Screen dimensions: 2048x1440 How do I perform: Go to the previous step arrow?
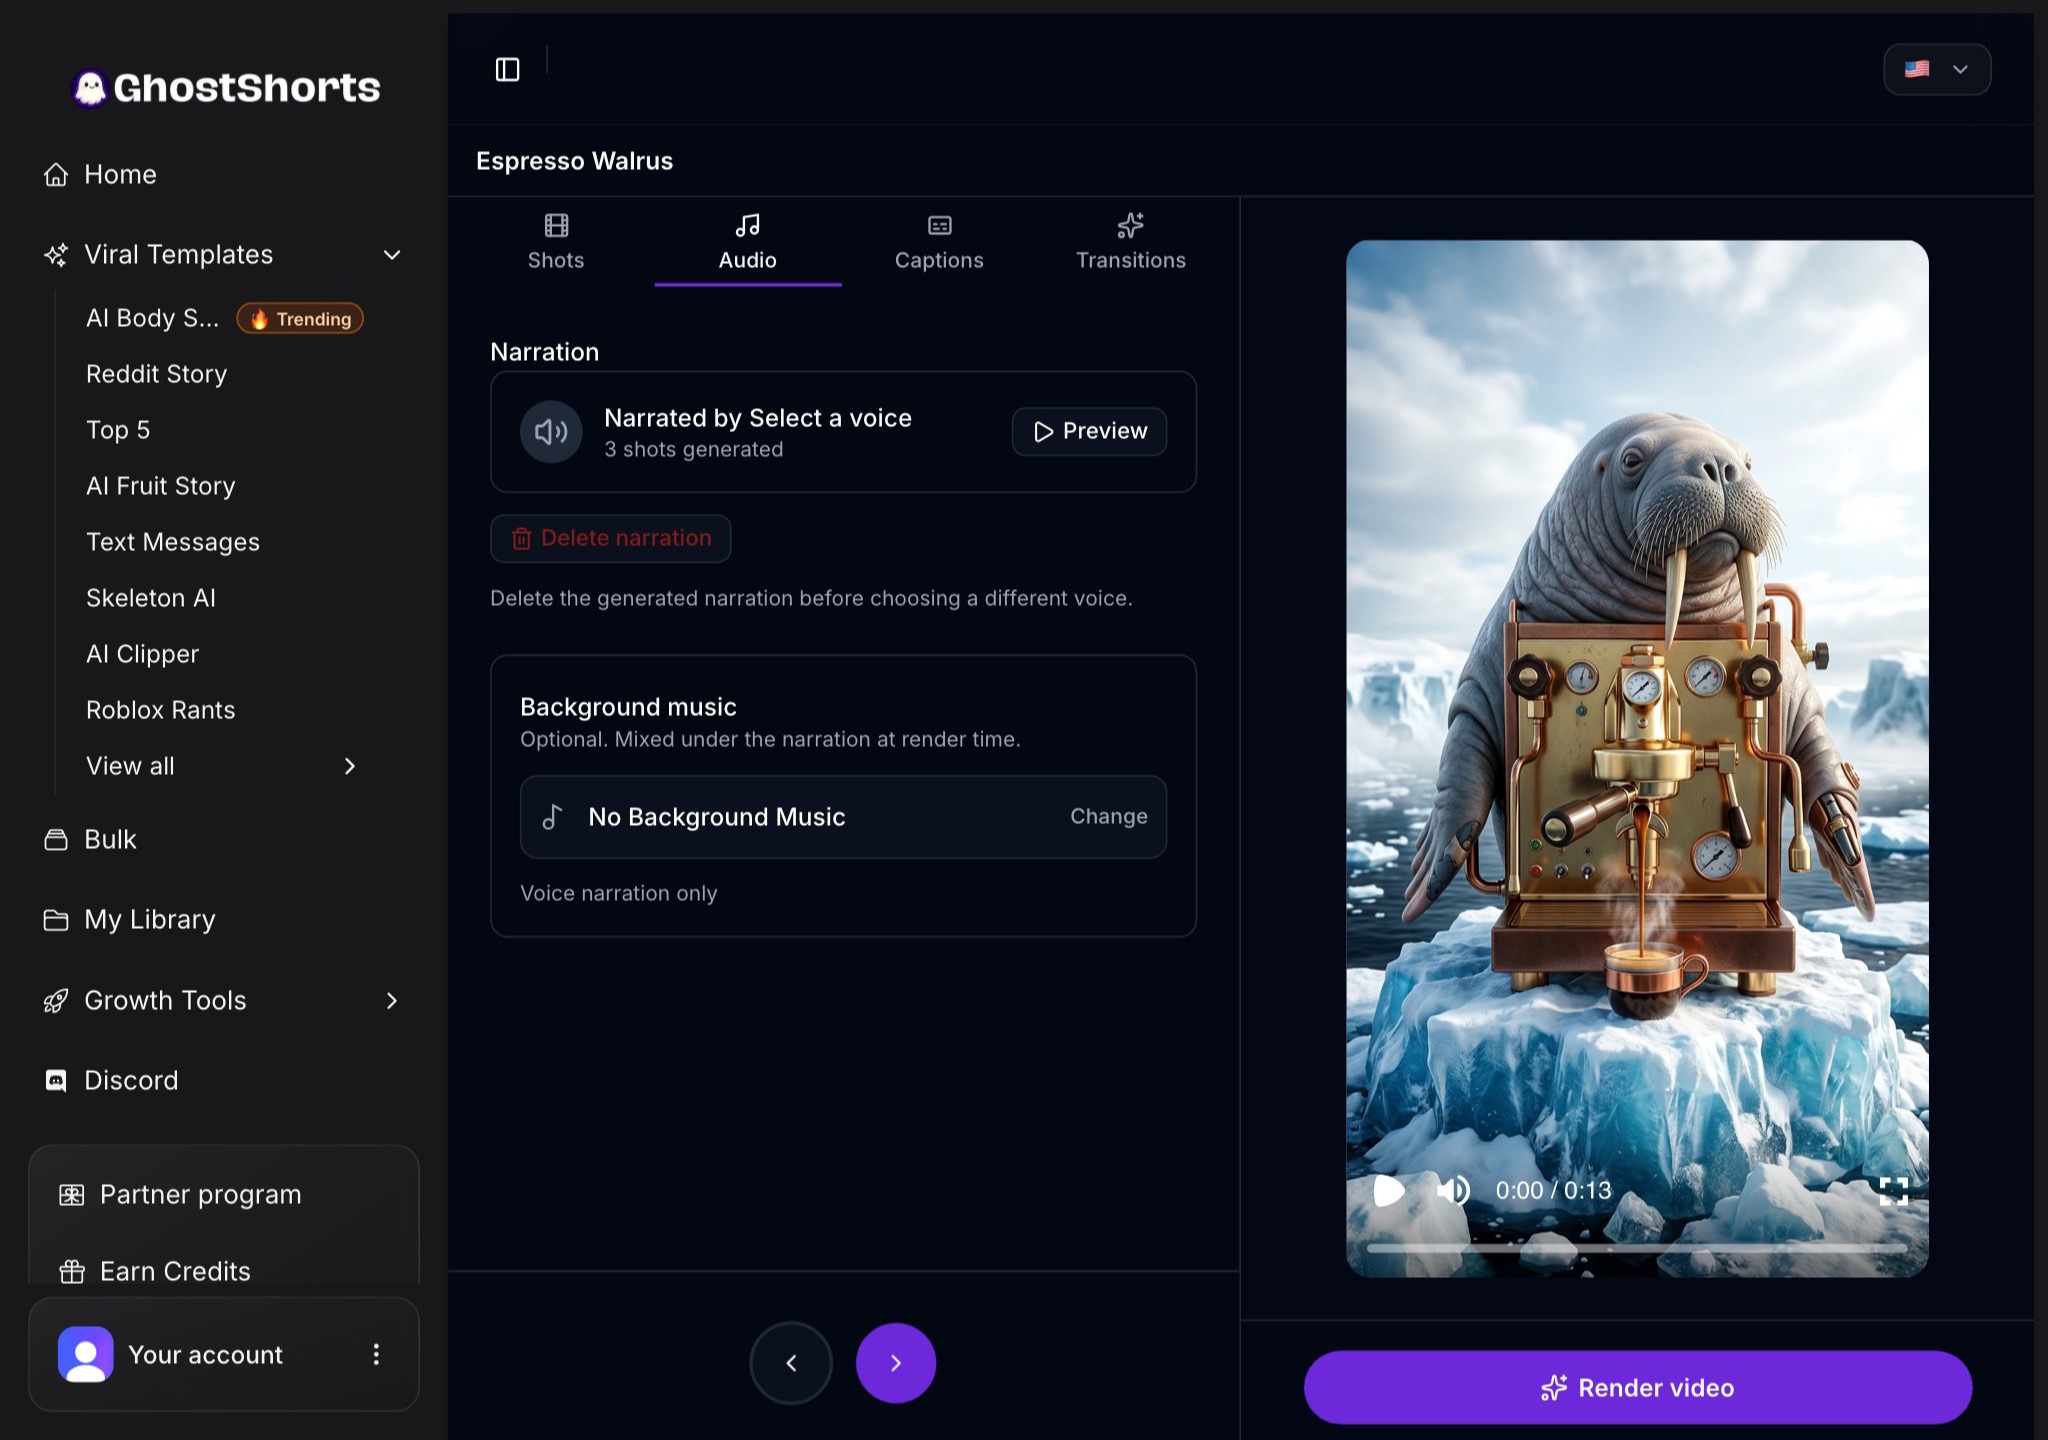(x=791, y=1363)
